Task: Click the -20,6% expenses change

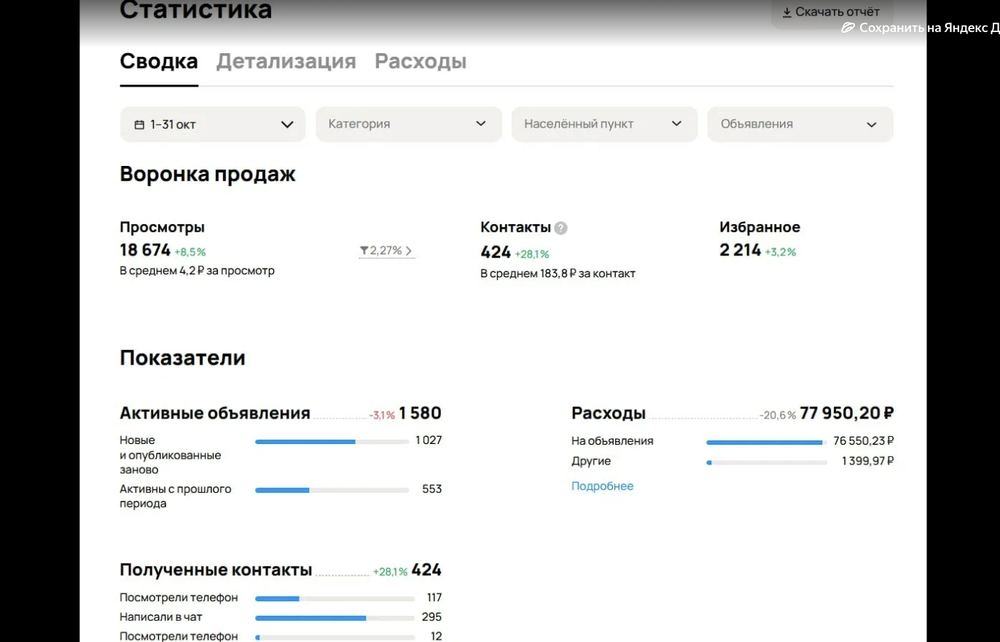Action: point(777,415)
